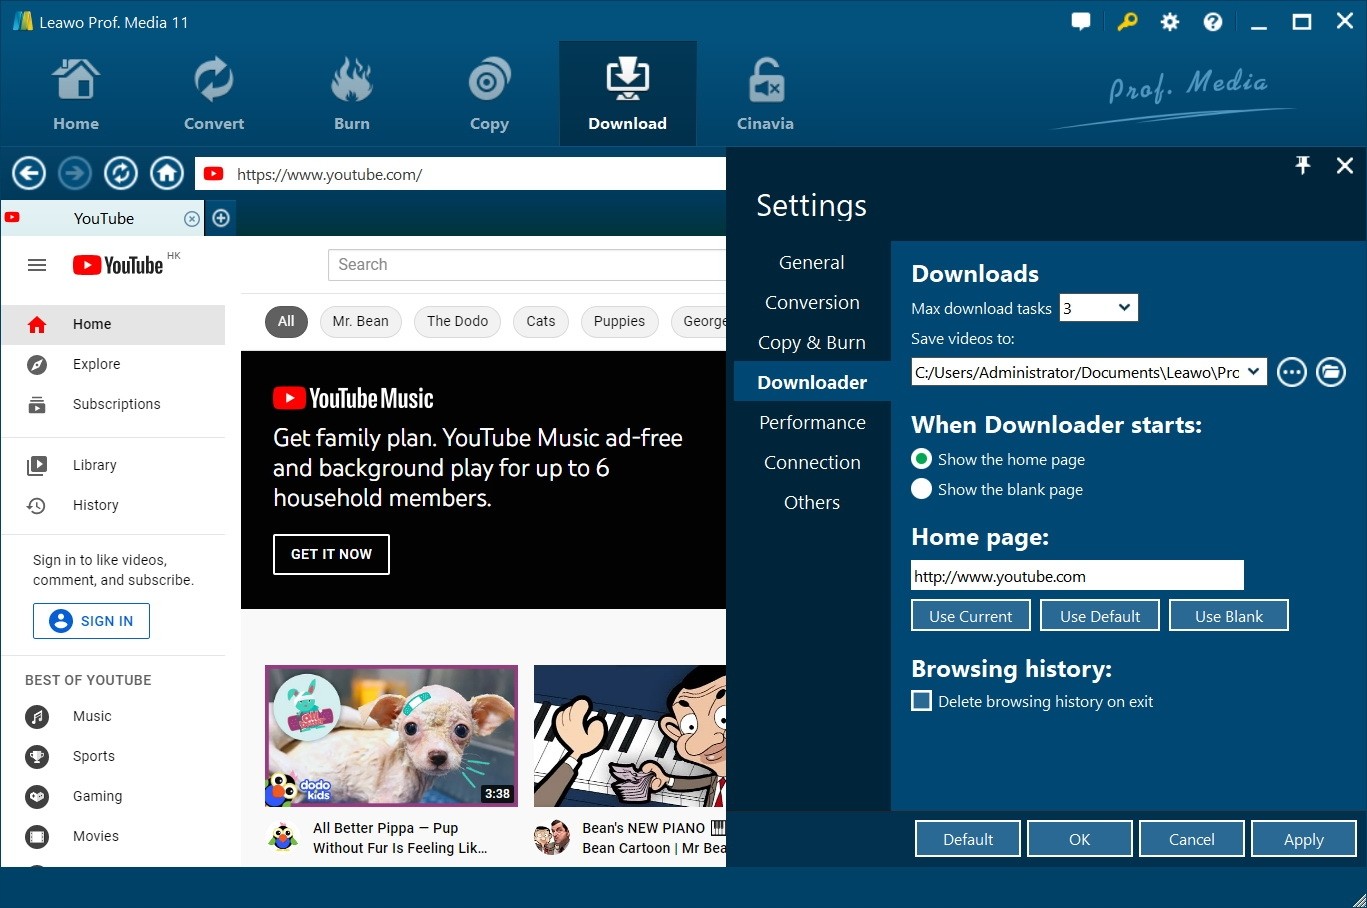Open the Mr Bean piano video thumbnail

pos(630,736)
